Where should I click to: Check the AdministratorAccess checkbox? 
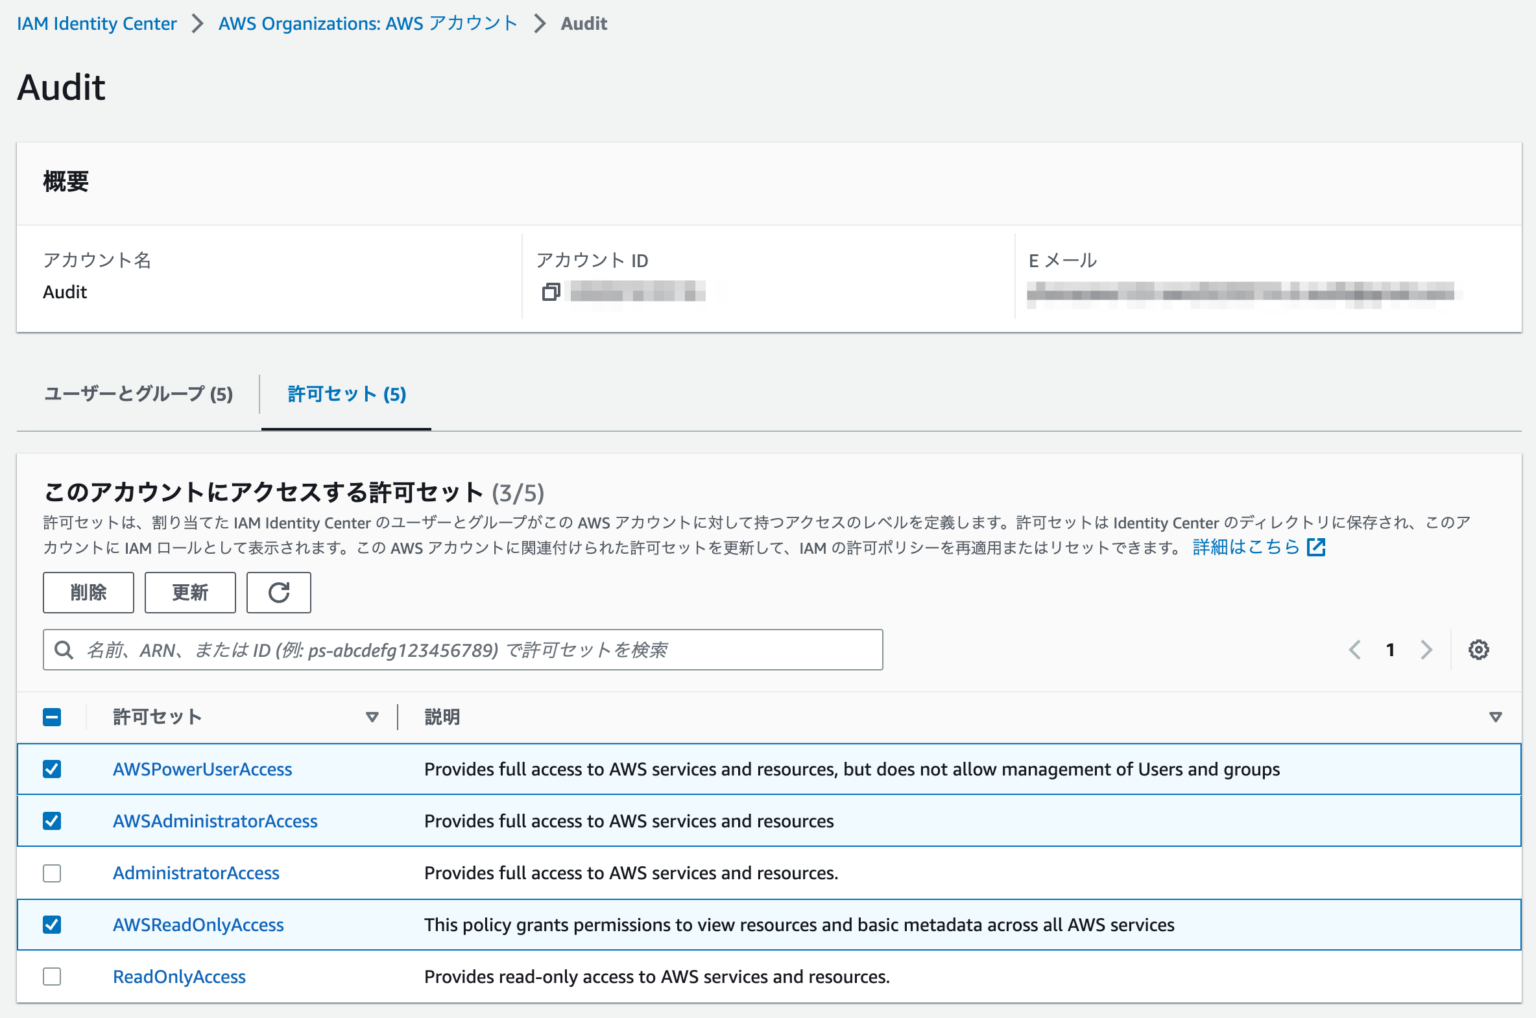(x=52, y=873)
